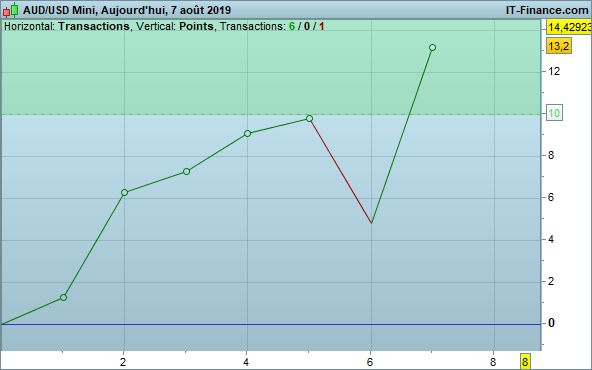Screen dimensions: 592x370
Task: Select the data point at transaction 5
Action: coord(309,119)
